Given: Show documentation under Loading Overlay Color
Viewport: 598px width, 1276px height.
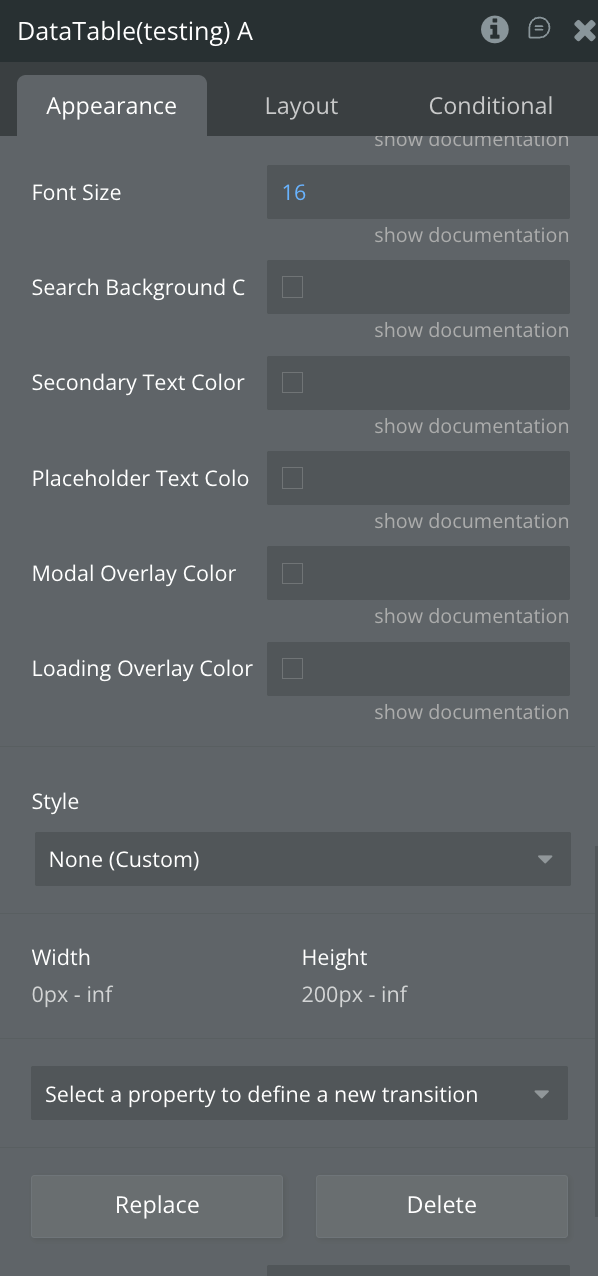Looking at the screenshot, I should click(471, 712).
